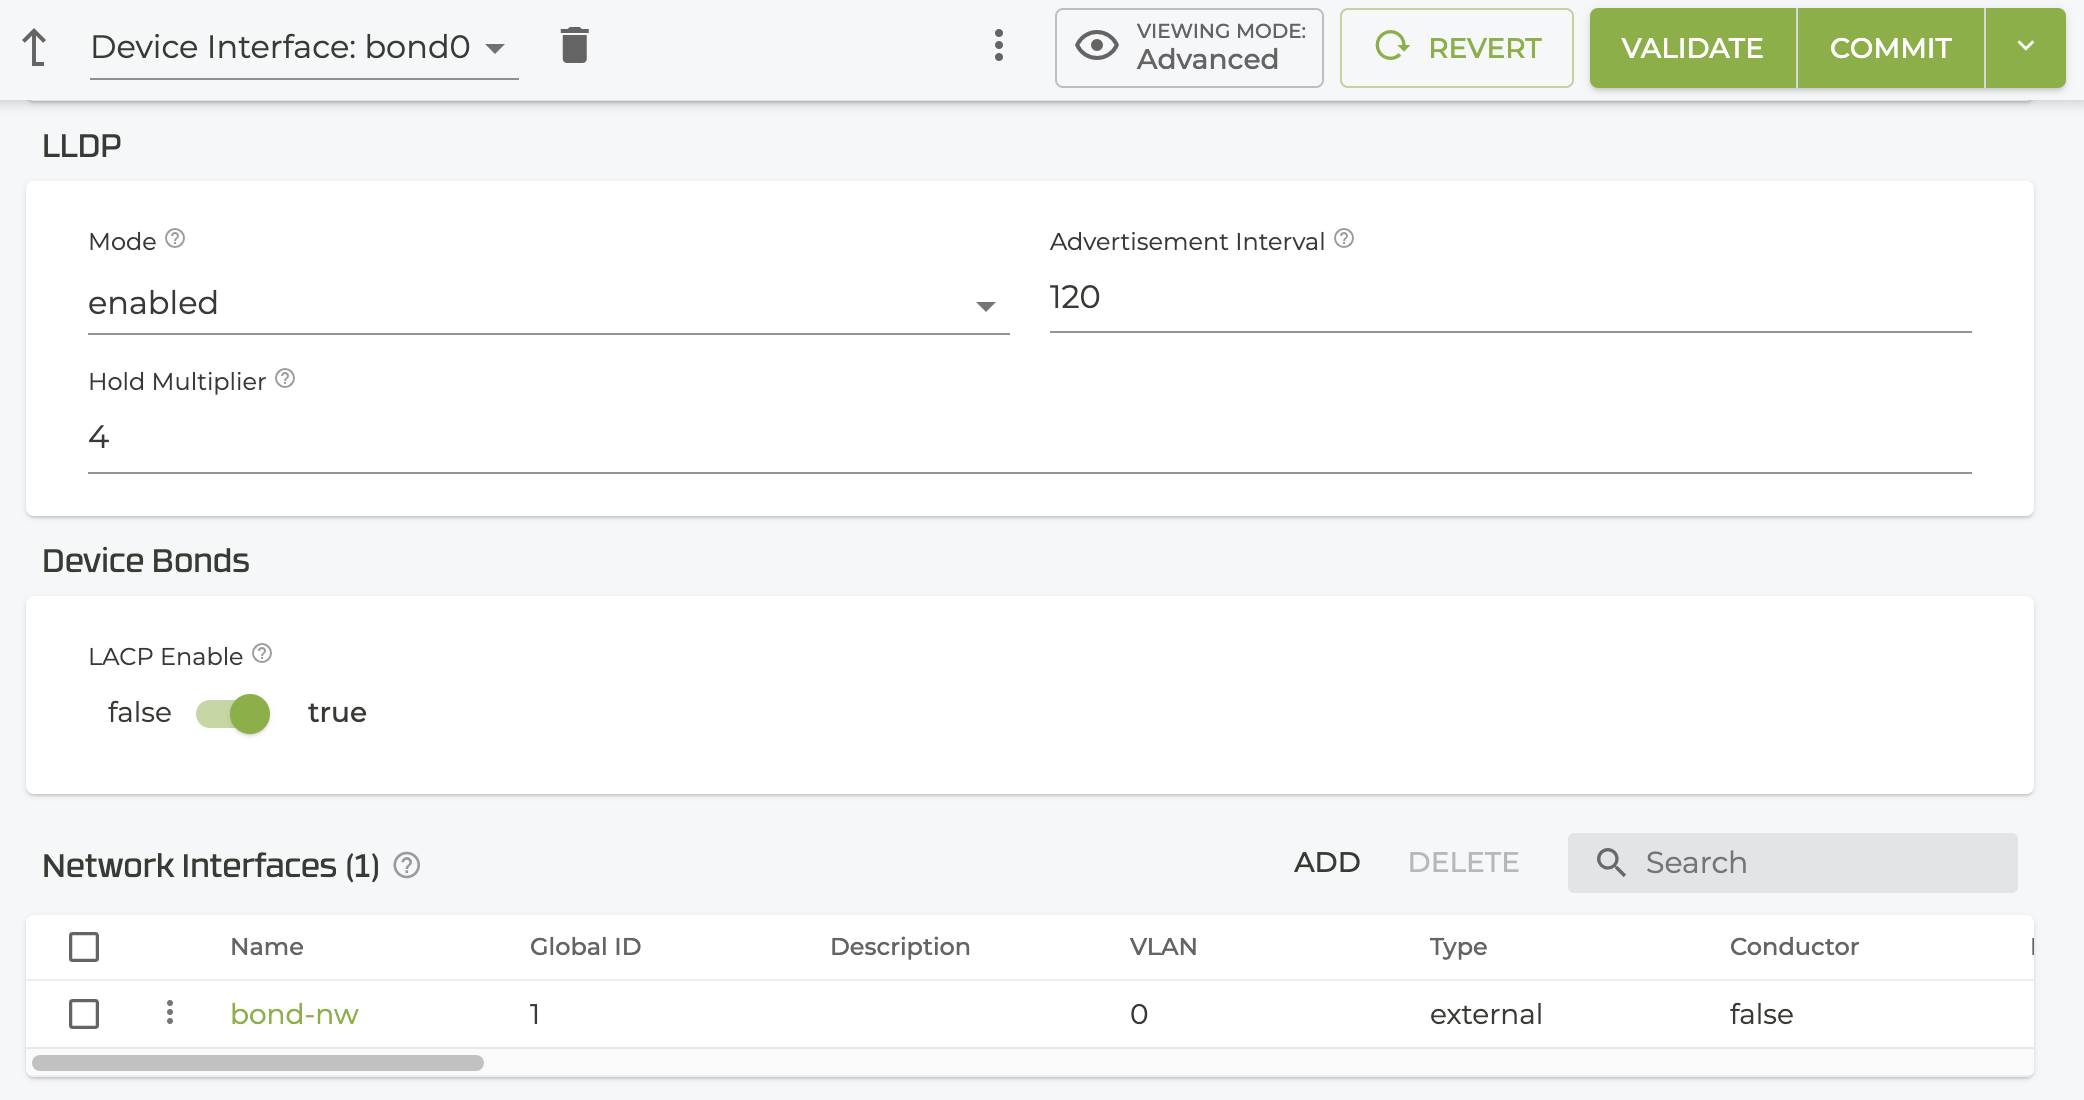Click help icon next to Hold Multiplier
This screenshot has height=1100, width=2084.
click(x=285, y=379)
